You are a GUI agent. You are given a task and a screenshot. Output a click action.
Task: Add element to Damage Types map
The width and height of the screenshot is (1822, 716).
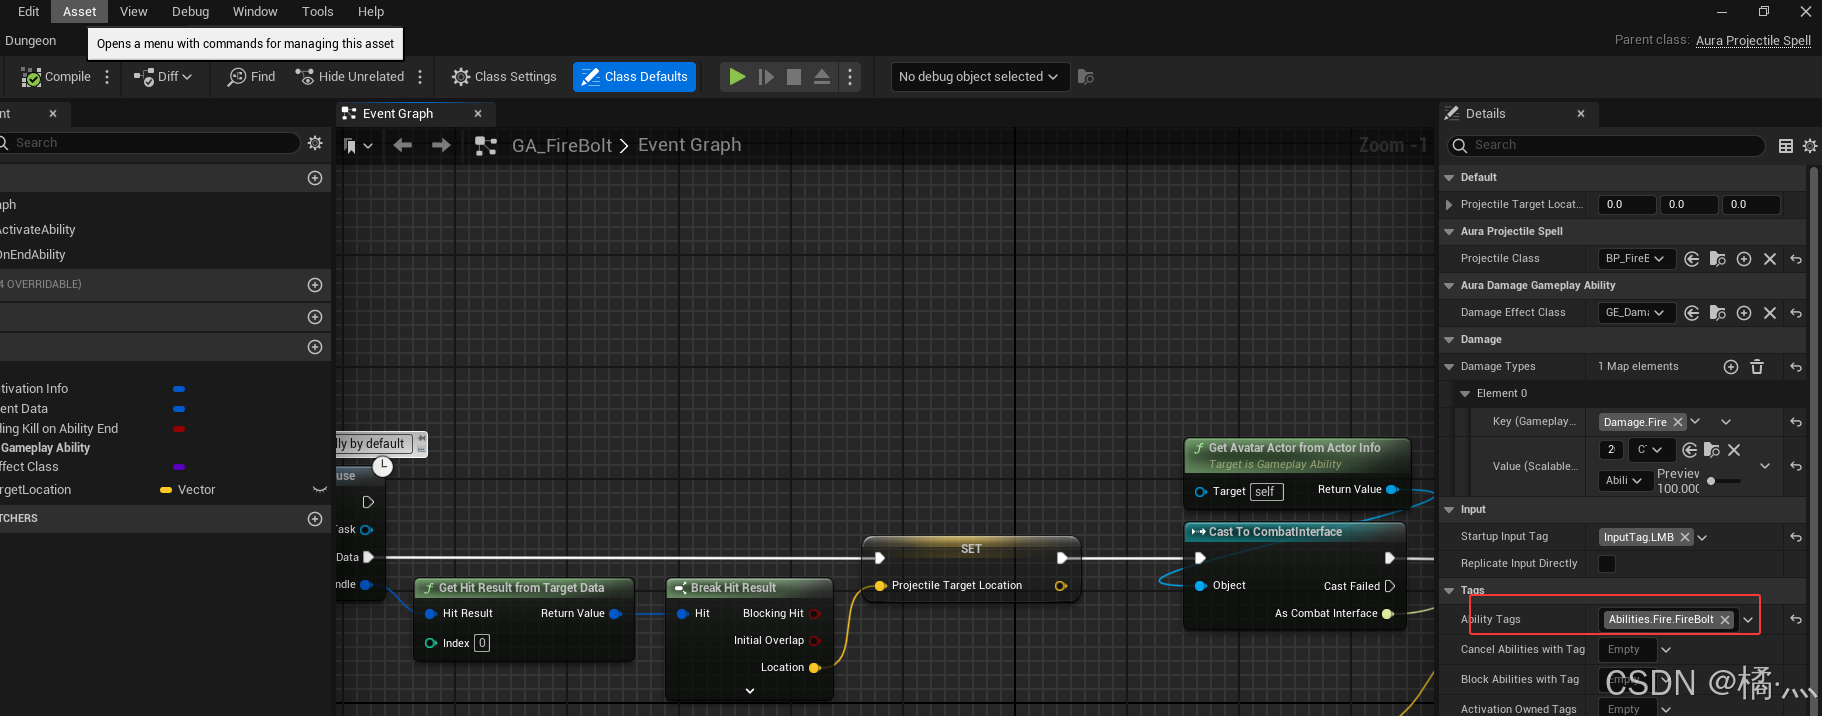(x=1731, y=367)
